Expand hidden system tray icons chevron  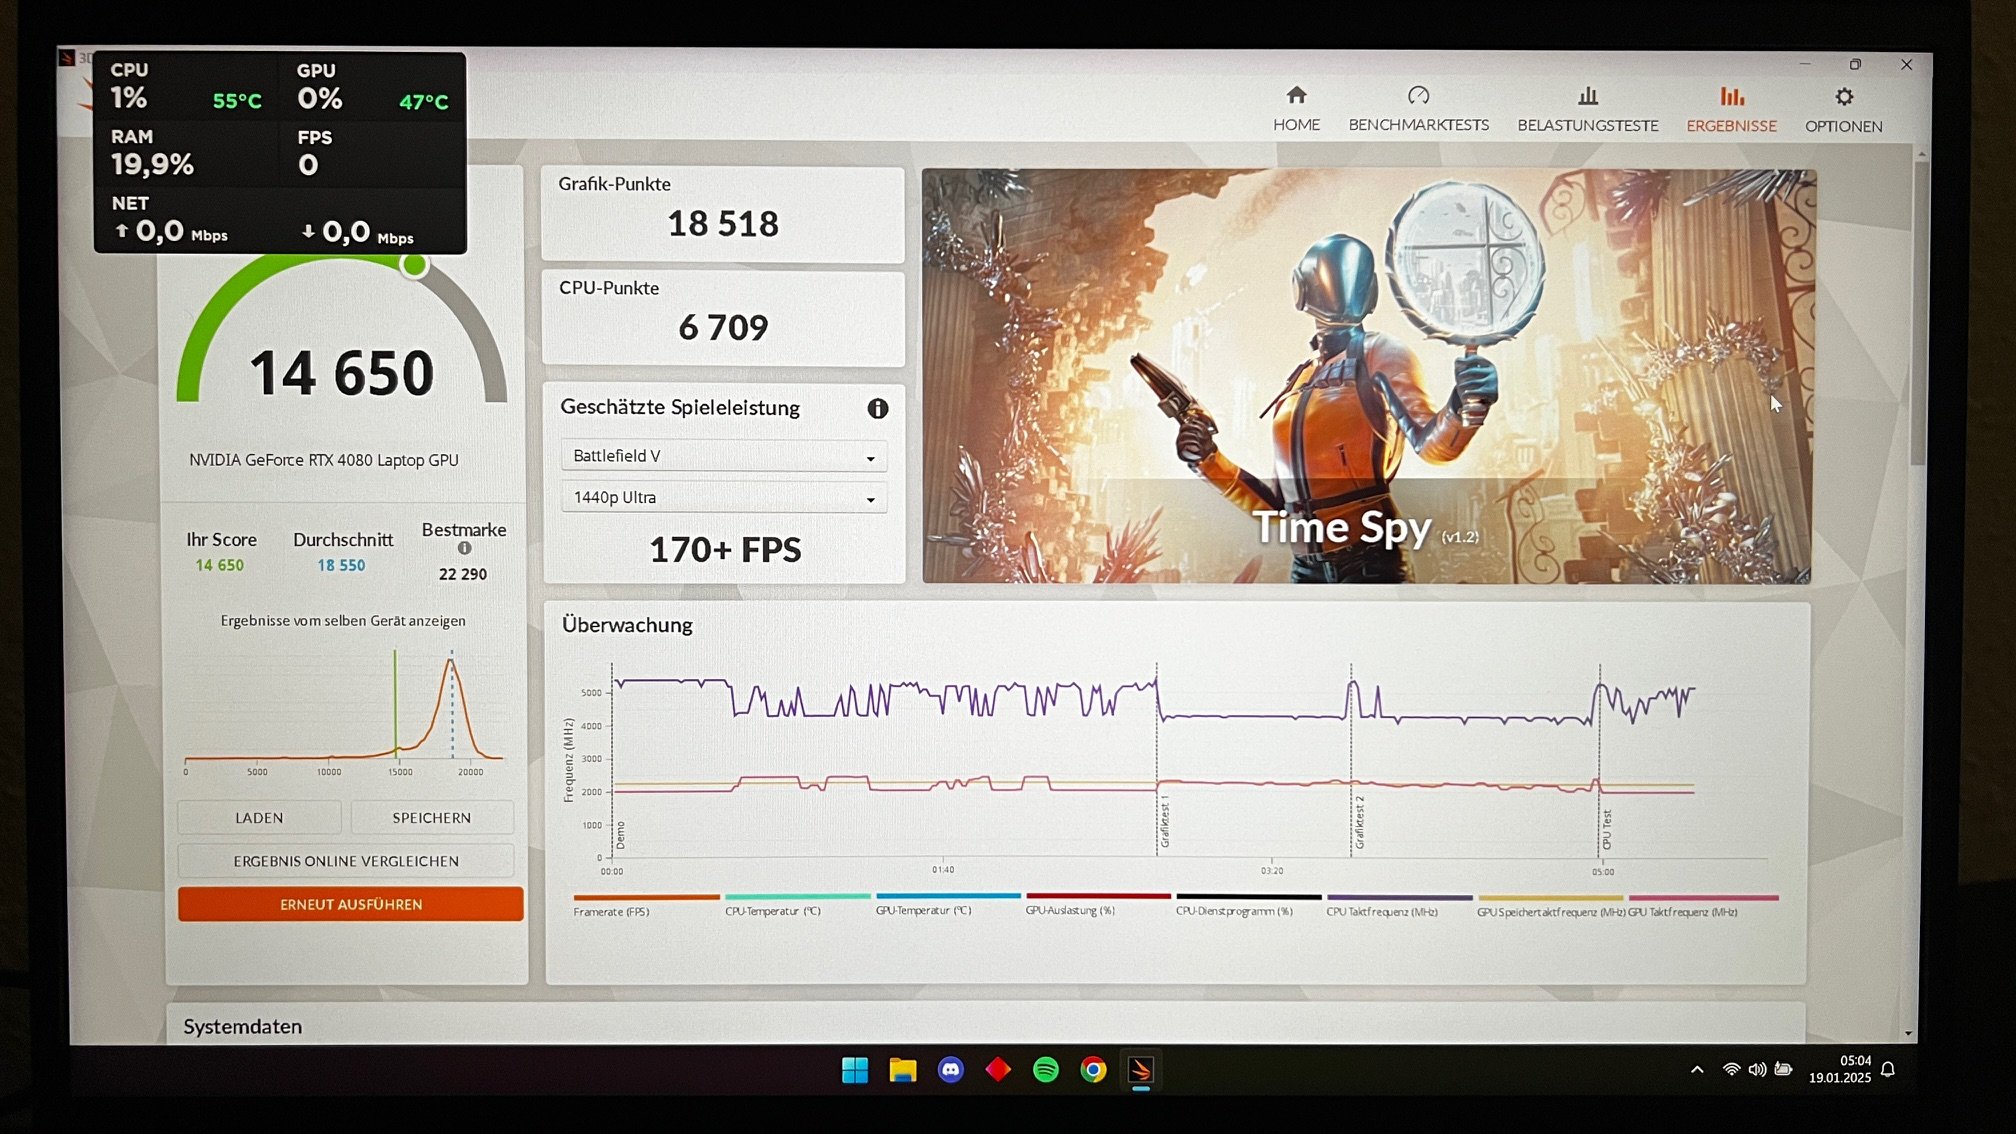(x=1697, y=1070)
